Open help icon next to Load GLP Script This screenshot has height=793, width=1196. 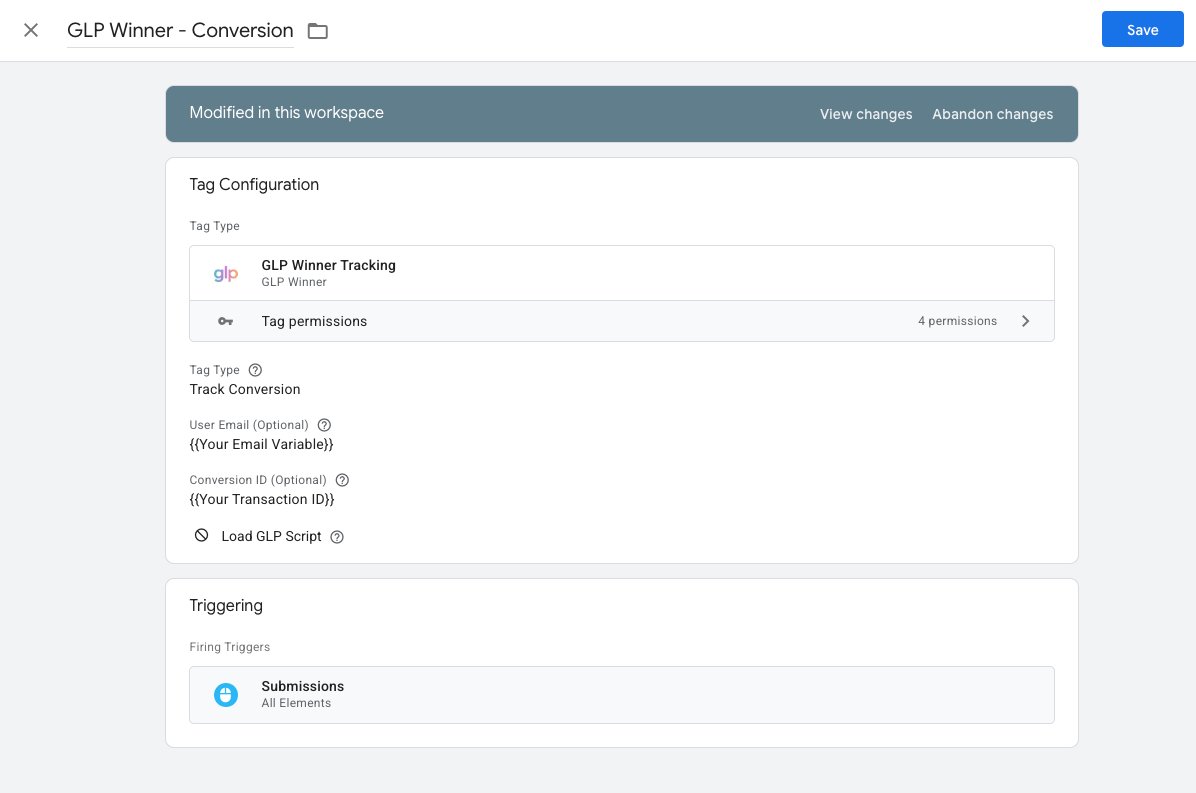coord(337,537)
